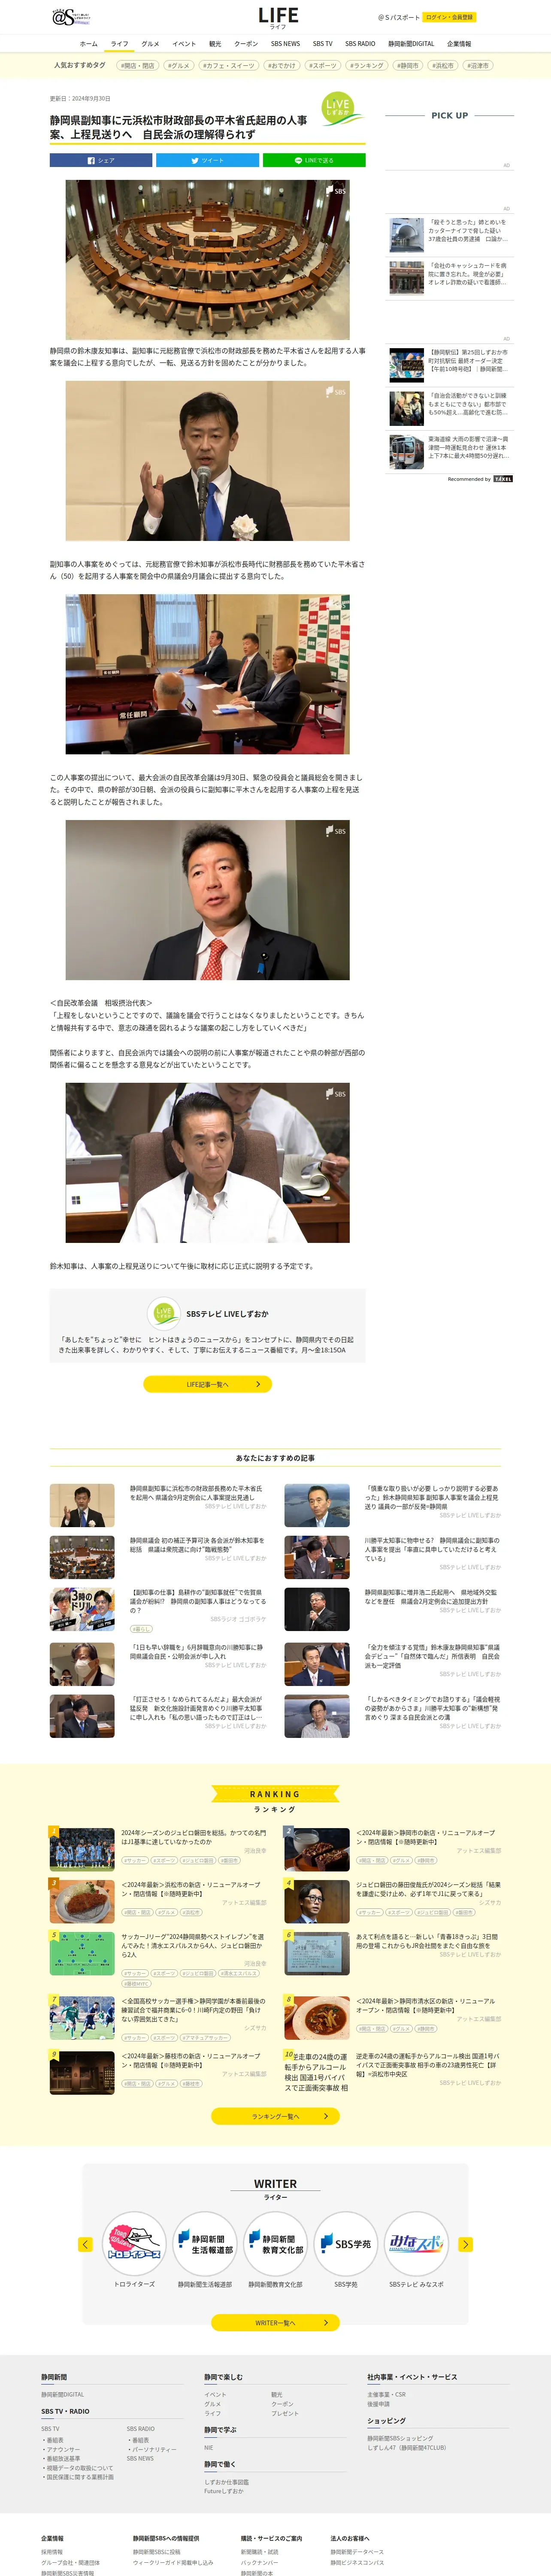
Task: Show previous writers with the left arrow
Action: tap(85, 2244)
